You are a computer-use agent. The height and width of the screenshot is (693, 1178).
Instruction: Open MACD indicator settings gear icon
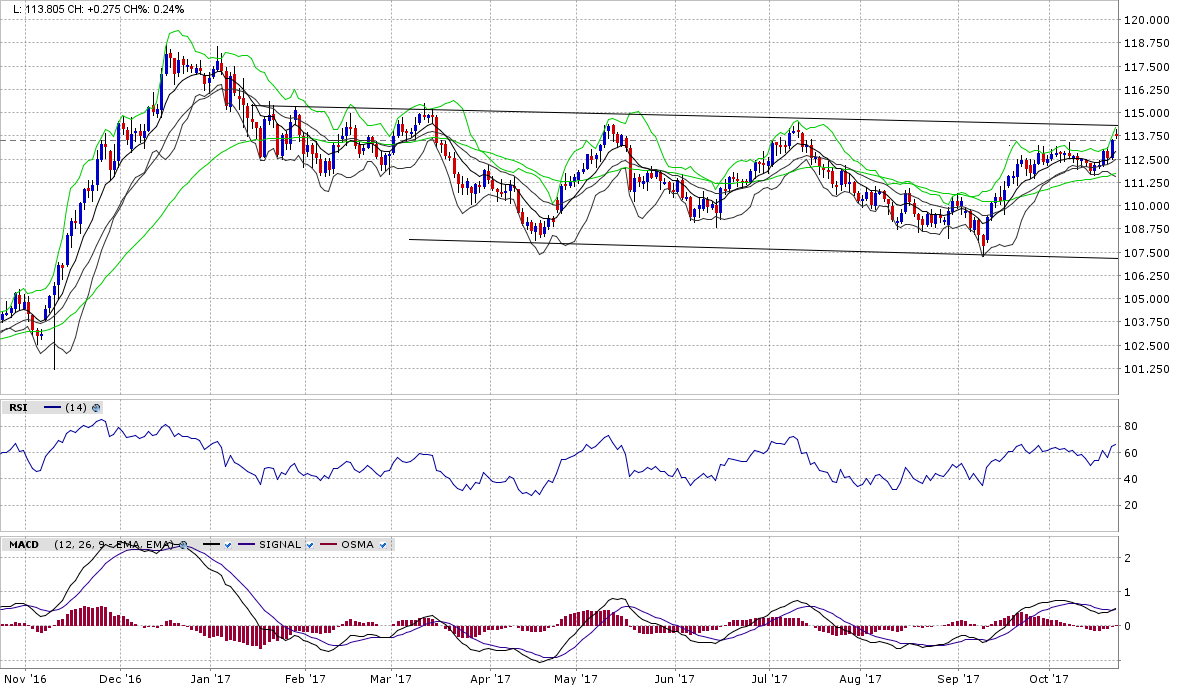tap(183, 545)
